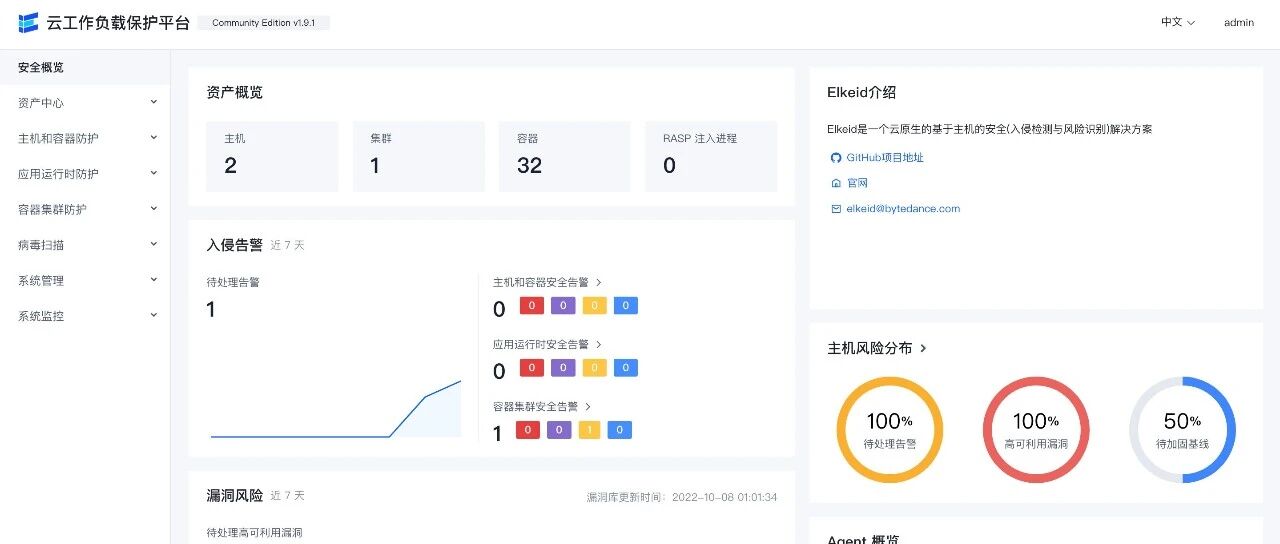This screenshot has width=1280, height=544.
Task: Click purple badge in 应用运行时安全告警 row
Action: point(562,368)
